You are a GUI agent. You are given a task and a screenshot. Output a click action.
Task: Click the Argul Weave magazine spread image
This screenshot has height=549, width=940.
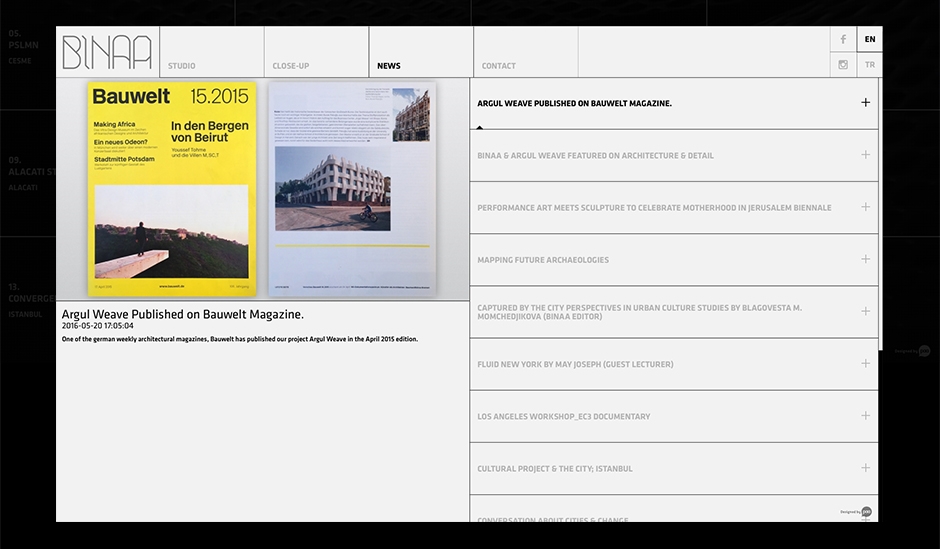pyautogui.click(x=352, y=189)
